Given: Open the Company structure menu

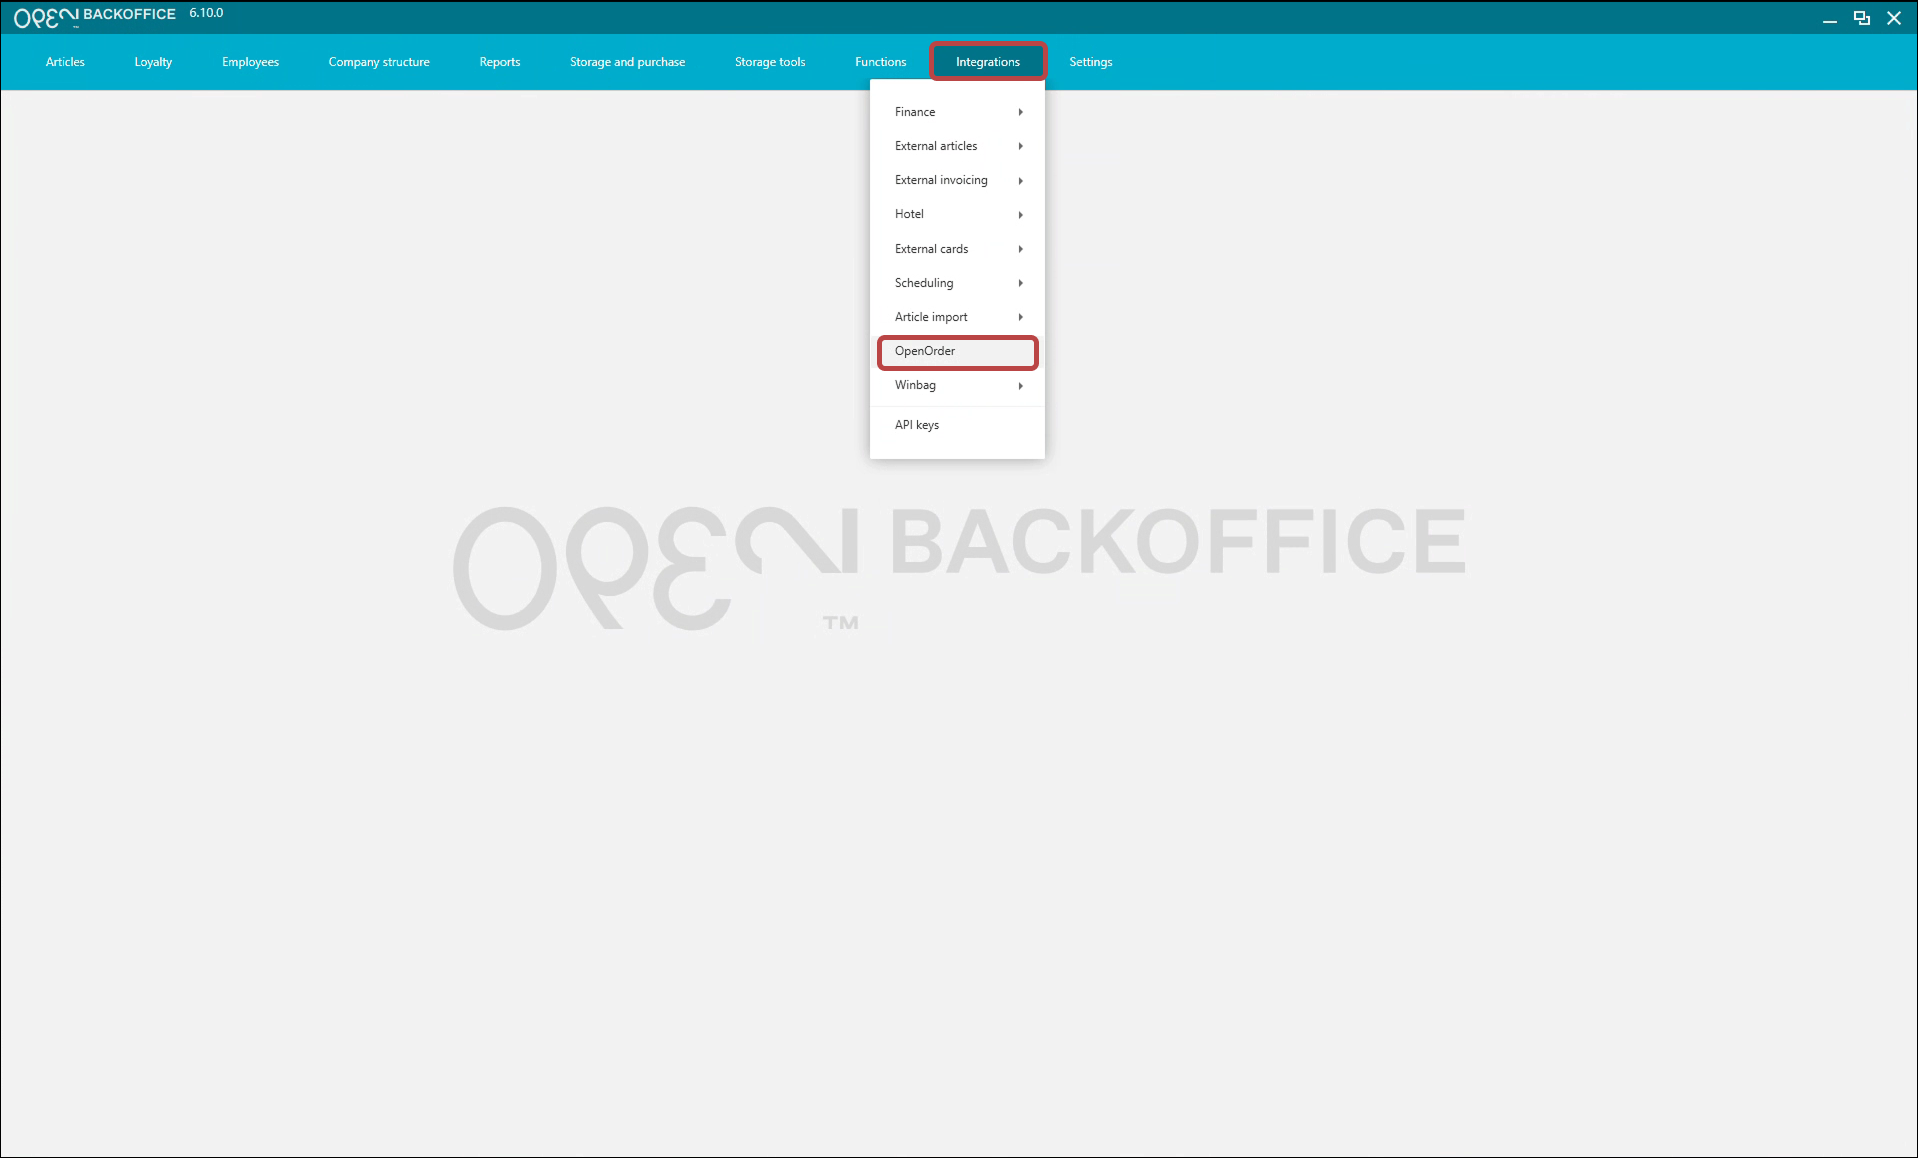Looking at the screenshot, I should 379,62.
